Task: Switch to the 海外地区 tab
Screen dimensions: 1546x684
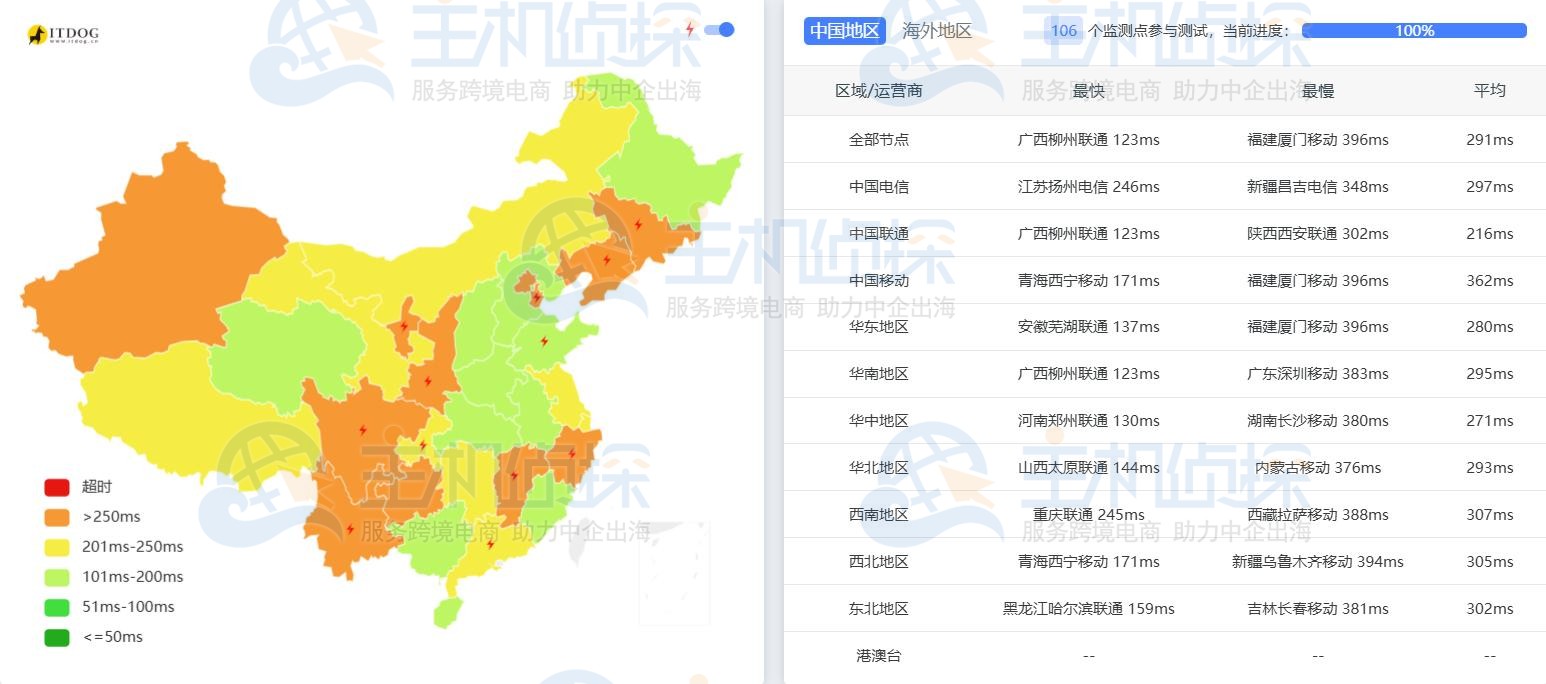Action: [x=934, y=30]
